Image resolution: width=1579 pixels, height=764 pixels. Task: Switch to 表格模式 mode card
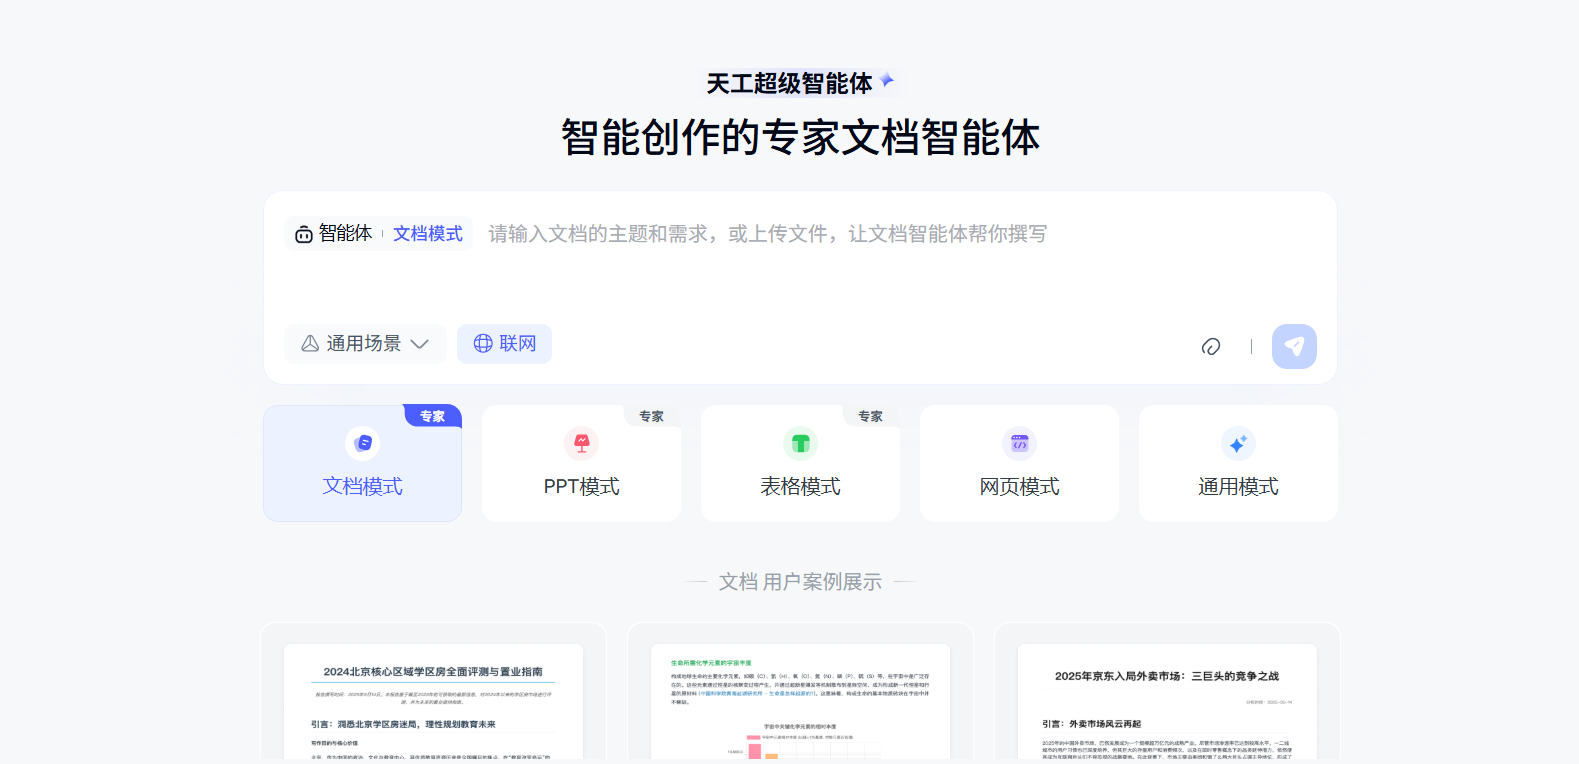pyautogui.click(x=800, y=463)
